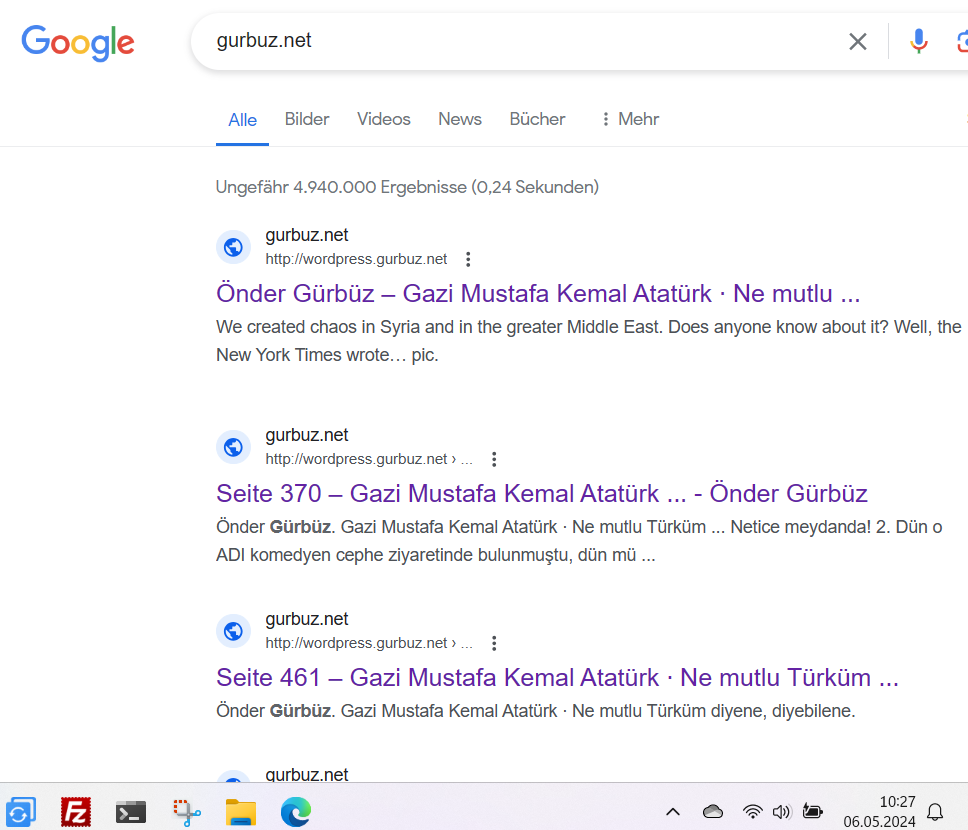Viewport: 968px width, 830px height.
Task: Open the 'Seite 370 – Gazi Mustafa Kemal Atatürk' link
Action: pos(541,493)
